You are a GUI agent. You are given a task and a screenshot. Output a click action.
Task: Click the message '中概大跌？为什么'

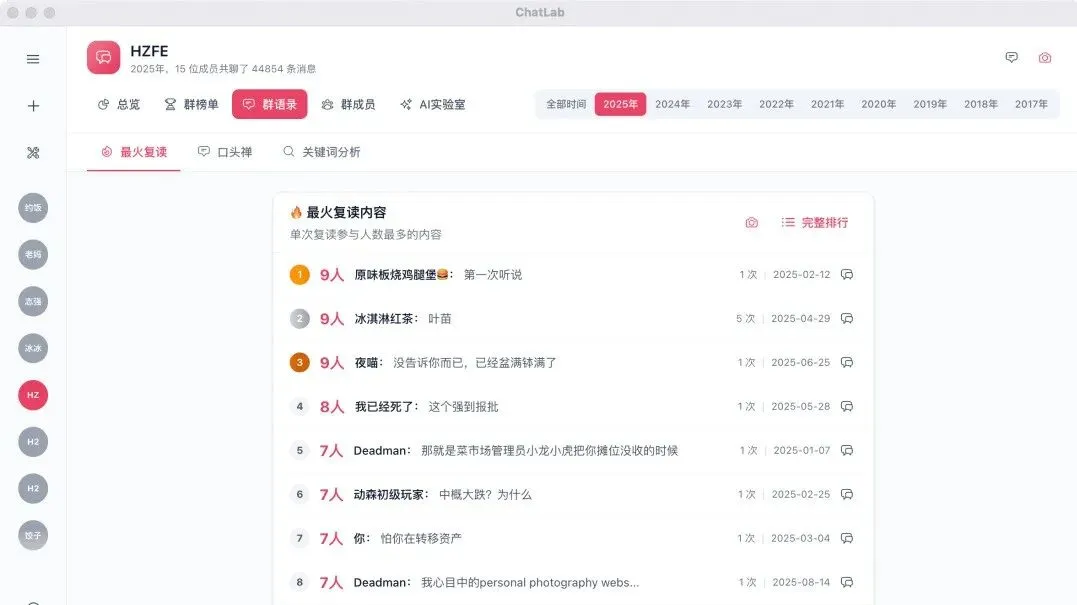pyautogui.click(x=485, y=494)
